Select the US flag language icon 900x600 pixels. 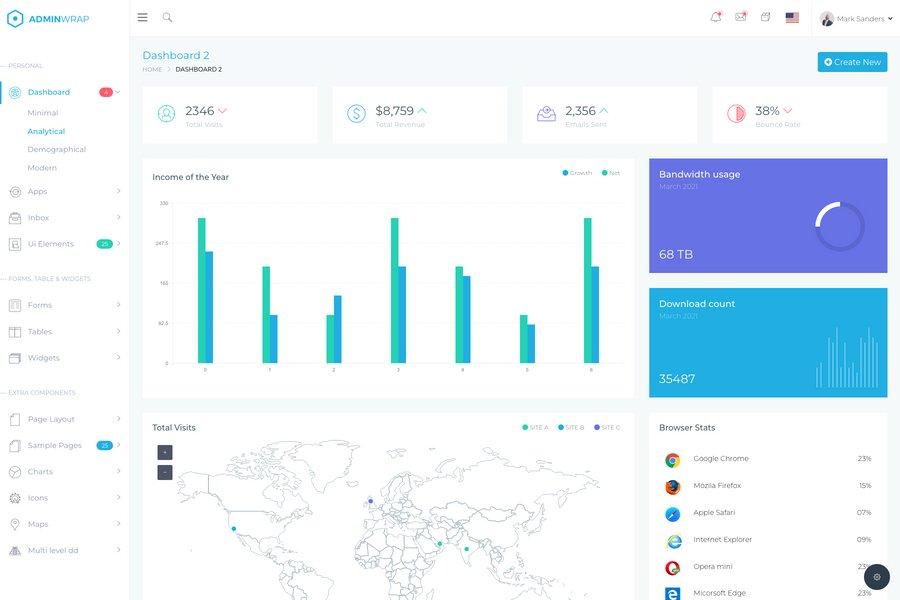(789, 16)
